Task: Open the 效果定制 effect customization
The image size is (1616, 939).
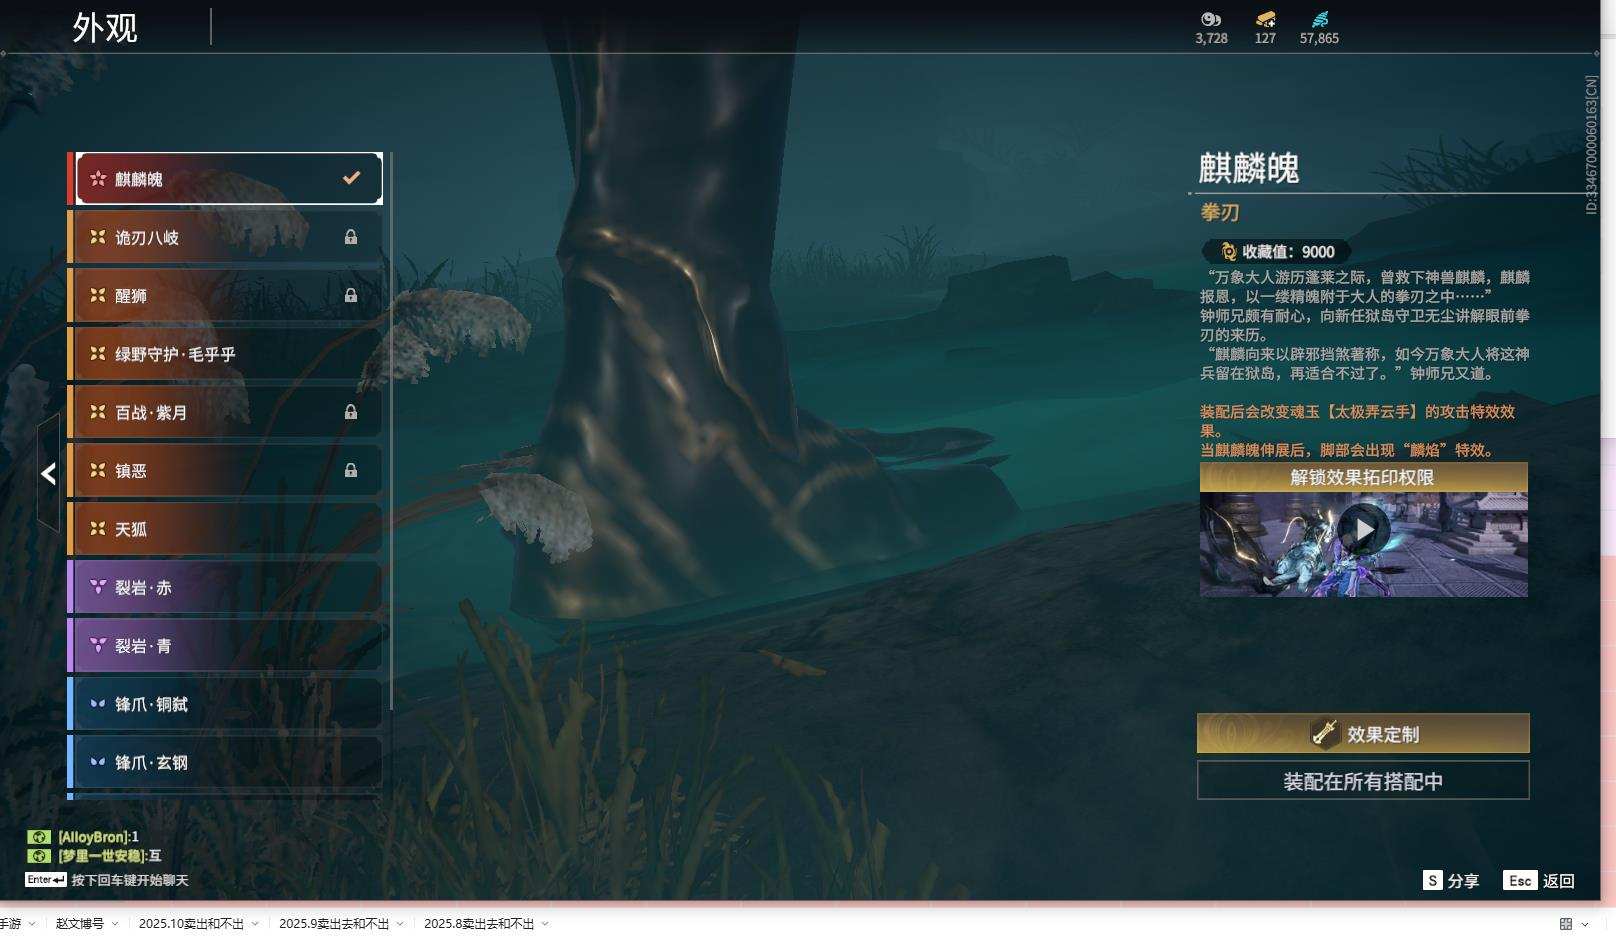Action: click(x=1363, y=733)
